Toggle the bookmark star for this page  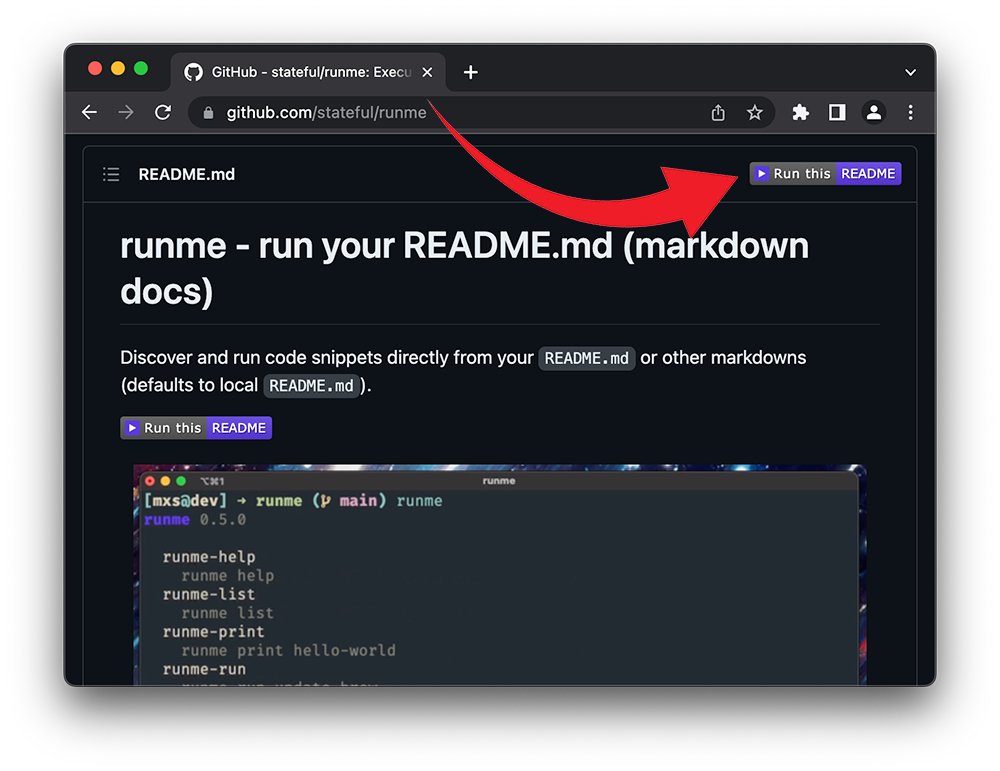click(x=755, y=112)
